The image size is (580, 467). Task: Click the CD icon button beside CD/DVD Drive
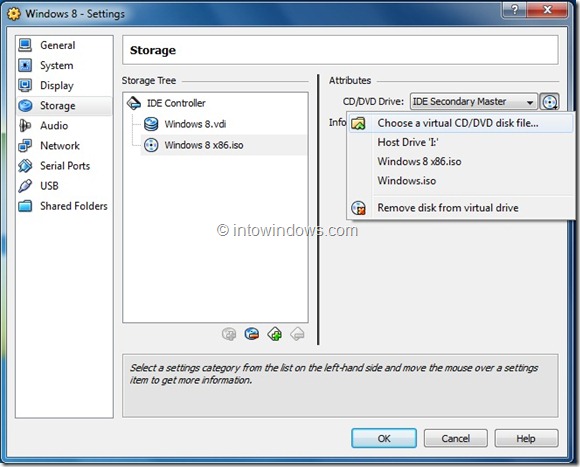click(x=549, y=102)
